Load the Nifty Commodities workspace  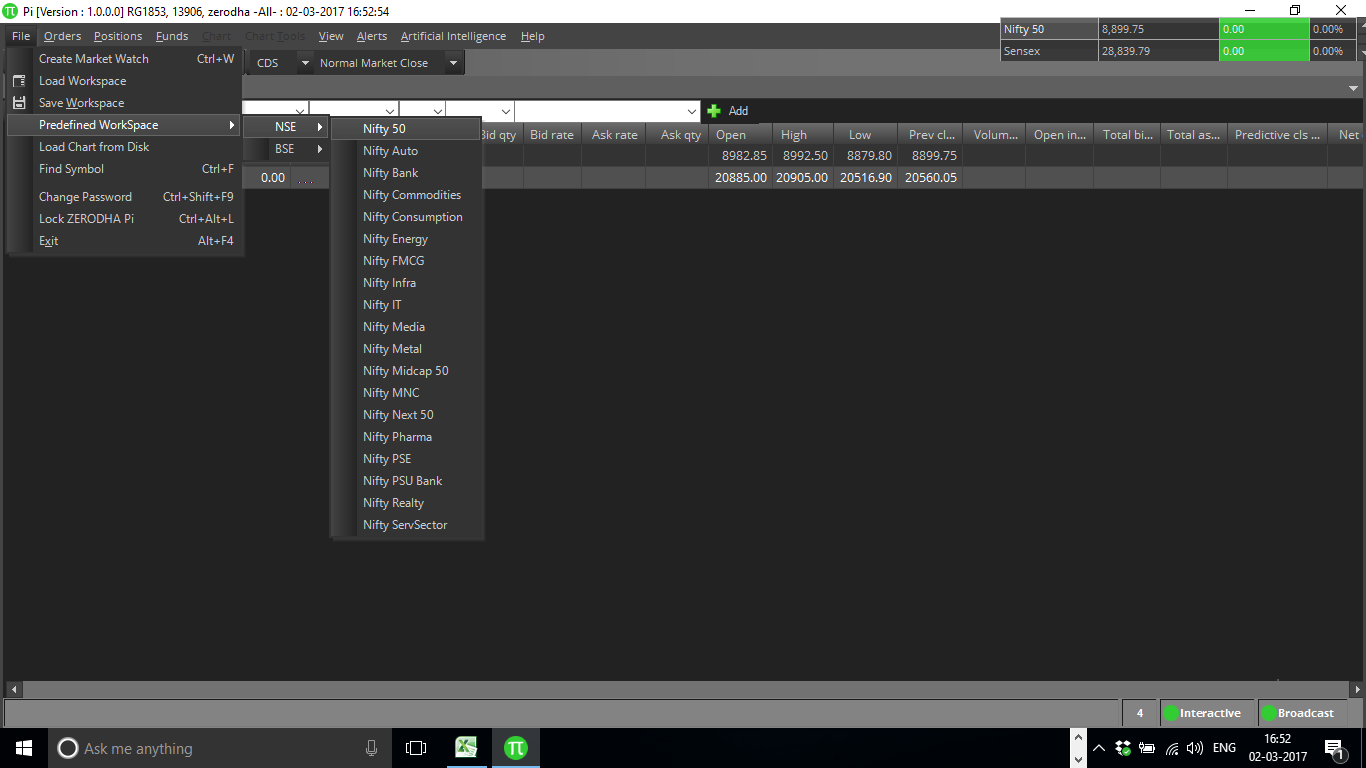click(407, 195)
